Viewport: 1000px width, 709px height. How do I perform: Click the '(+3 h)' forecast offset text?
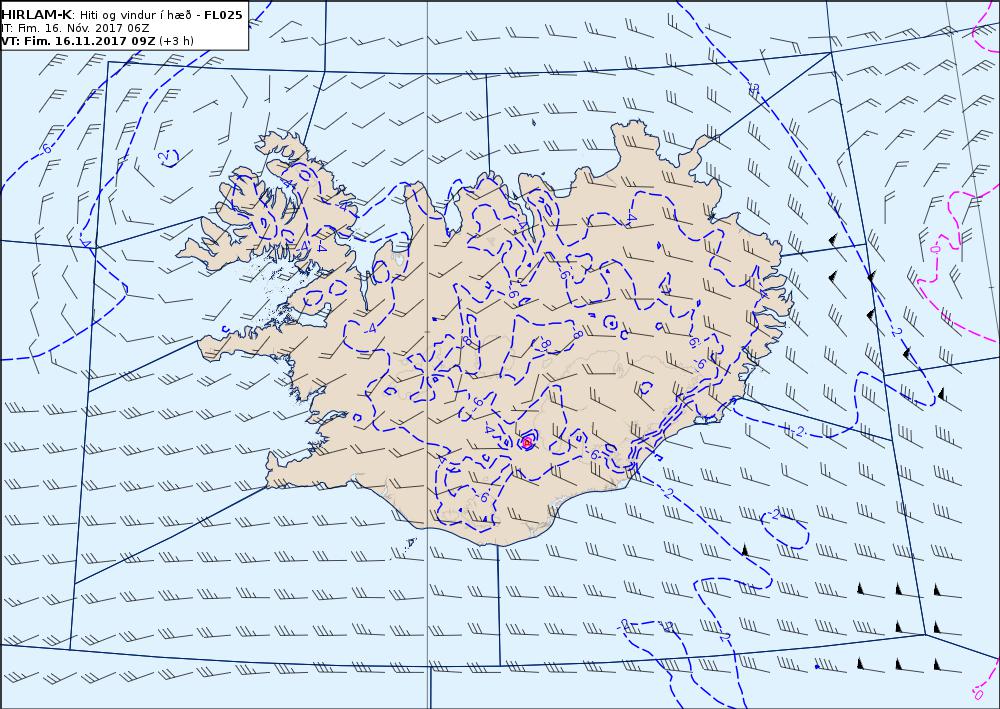pyautogui.click(x=176, y=41)
